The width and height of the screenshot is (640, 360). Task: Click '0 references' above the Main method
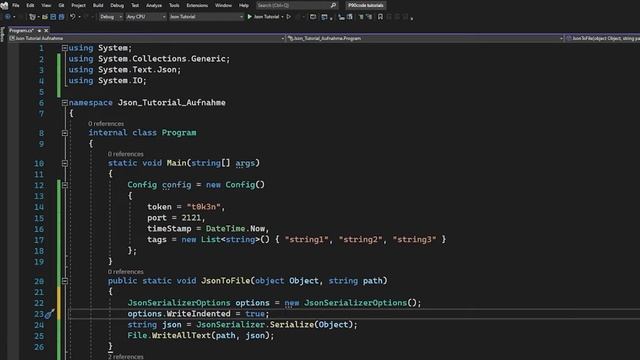(x=126, y=154)
